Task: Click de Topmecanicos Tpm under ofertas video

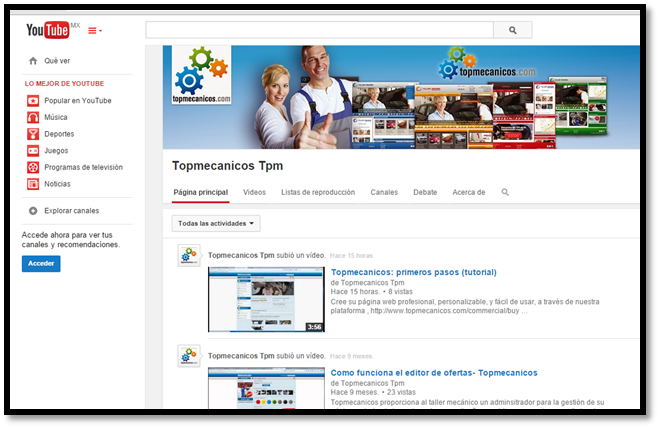Action: [367, 383]
